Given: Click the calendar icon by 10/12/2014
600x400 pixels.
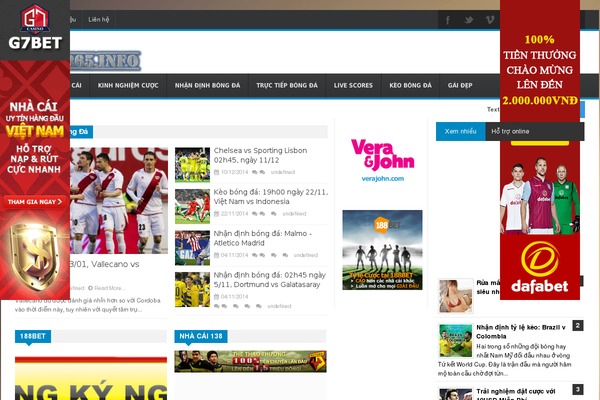Looking at the screenshot, I should pyautogui.click(x=217, y=172).
